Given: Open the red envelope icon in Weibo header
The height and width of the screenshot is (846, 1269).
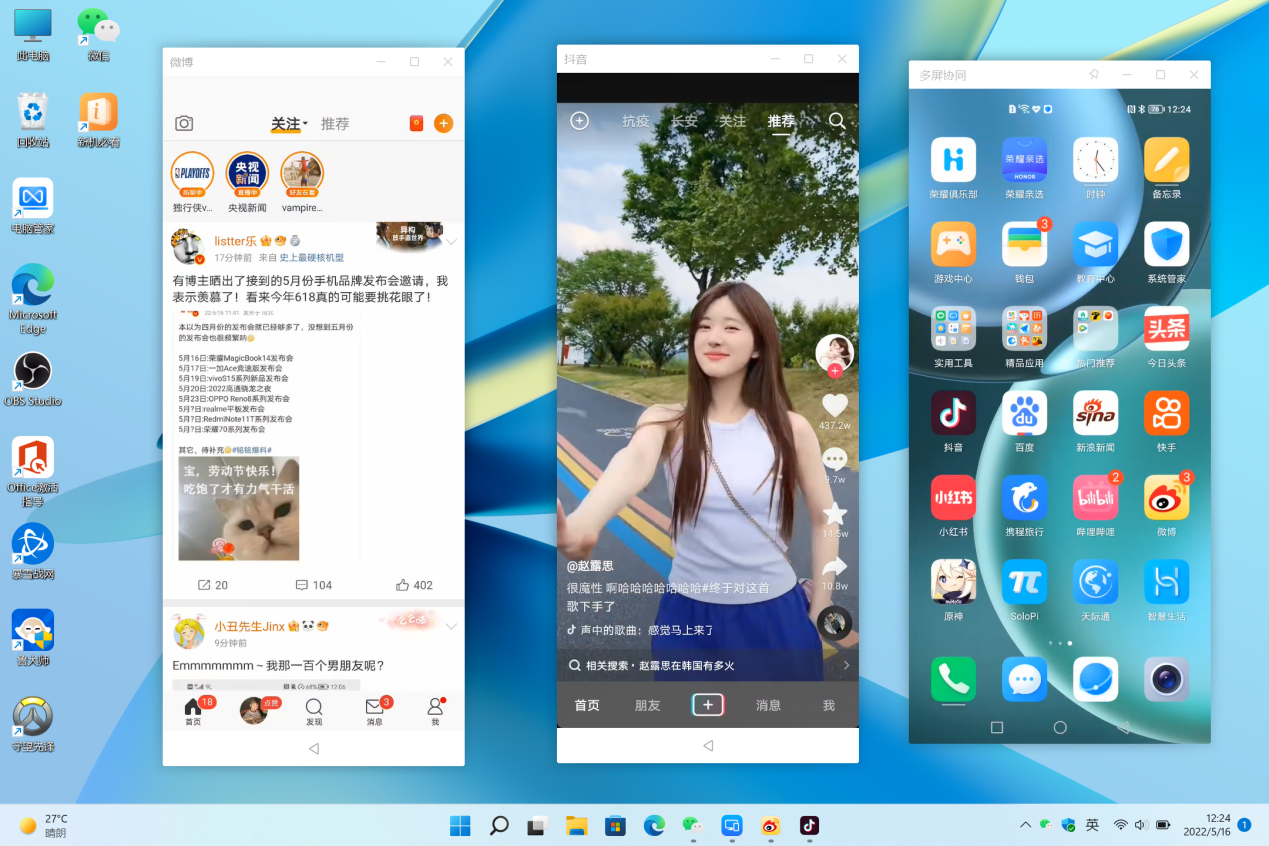Looking at the screenshot, I should pos(417,123).
